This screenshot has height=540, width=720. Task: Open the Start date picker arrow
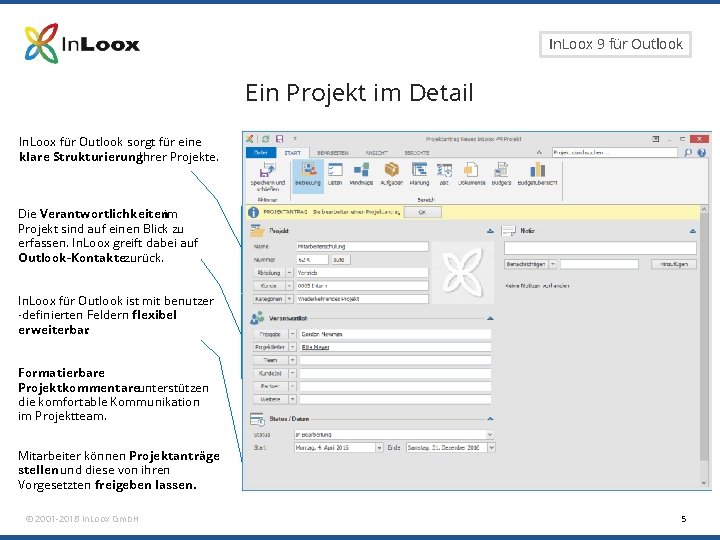point(379,447)
